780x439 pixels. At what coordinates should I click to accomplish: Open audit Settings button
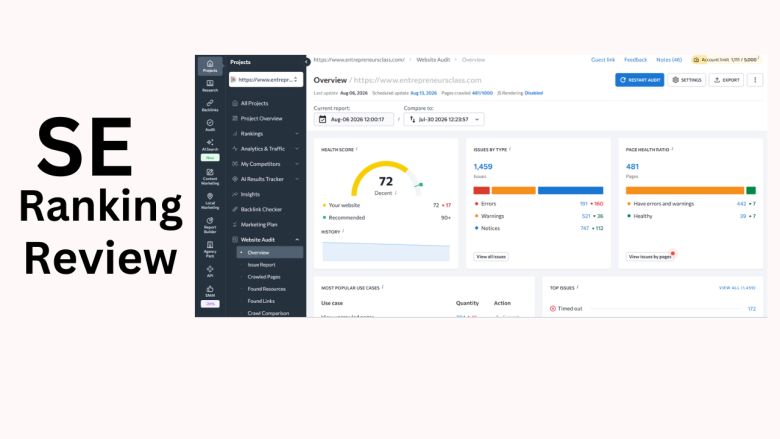click(686, 80)
